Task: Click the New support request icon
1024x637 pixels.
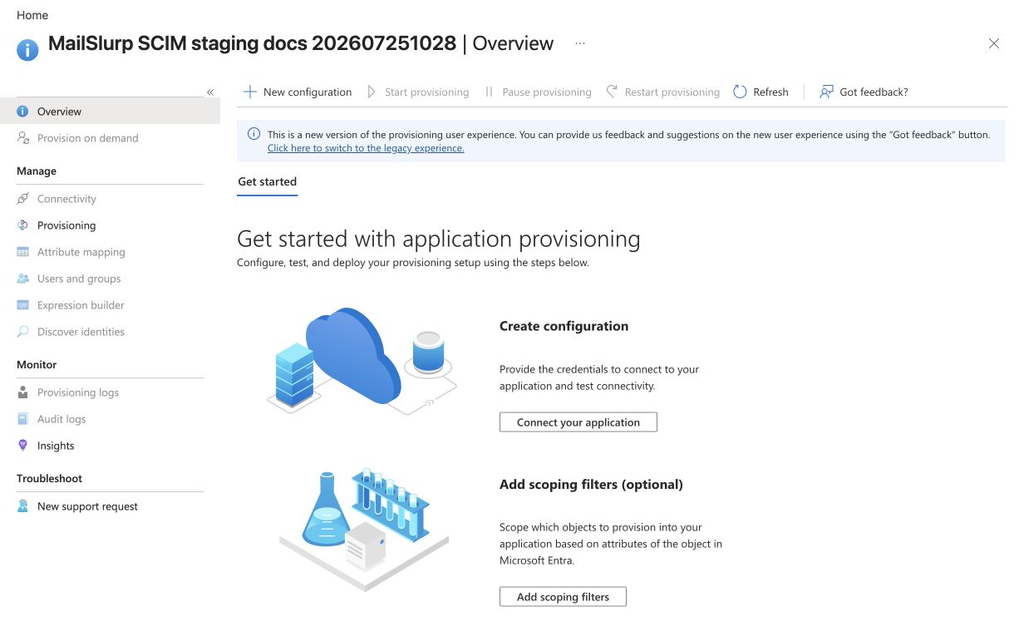Action: (23, 506)
